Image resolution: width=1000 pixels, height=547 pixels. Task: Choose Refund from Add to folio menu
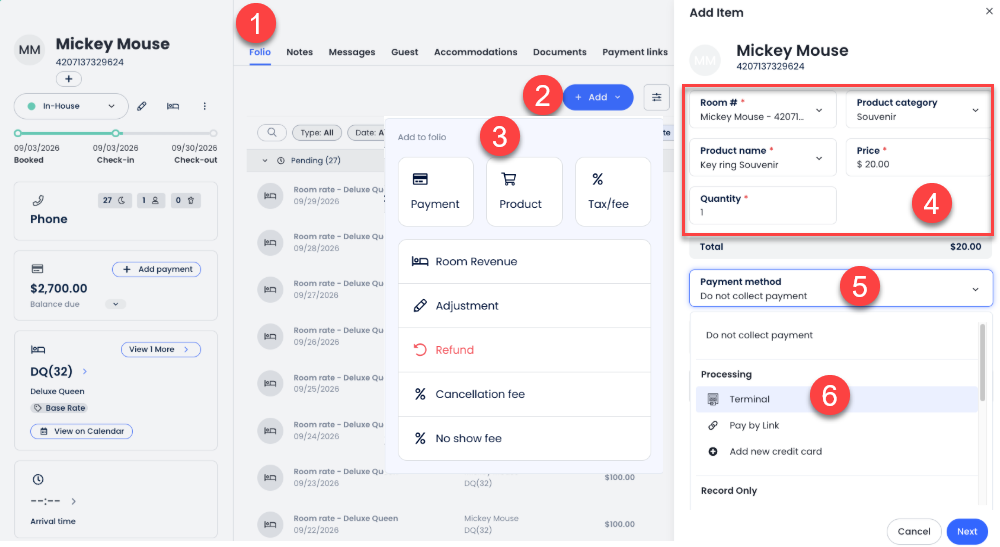524,350
